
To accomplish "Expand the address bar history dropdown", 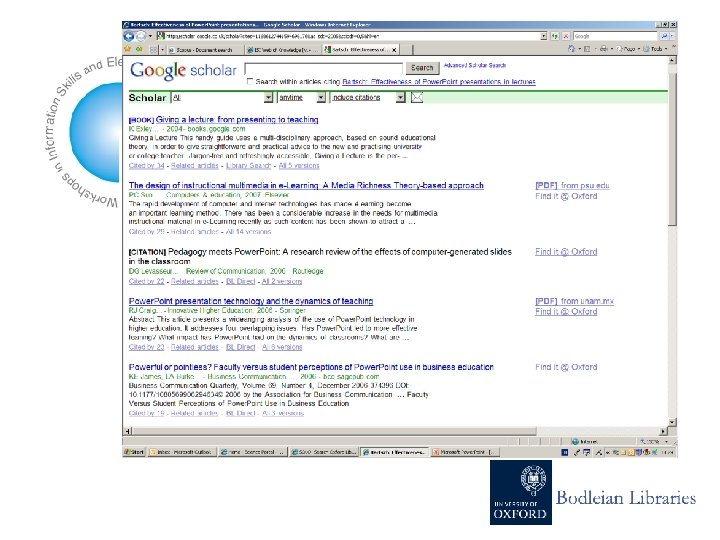I will pyautogui.click(x=544, y=36).
